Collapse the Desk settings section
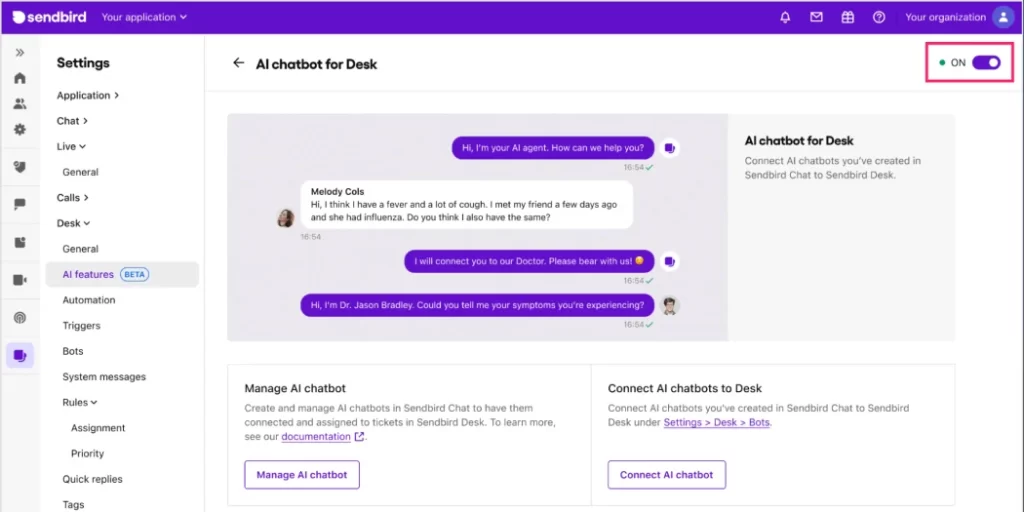 point(74,223)
